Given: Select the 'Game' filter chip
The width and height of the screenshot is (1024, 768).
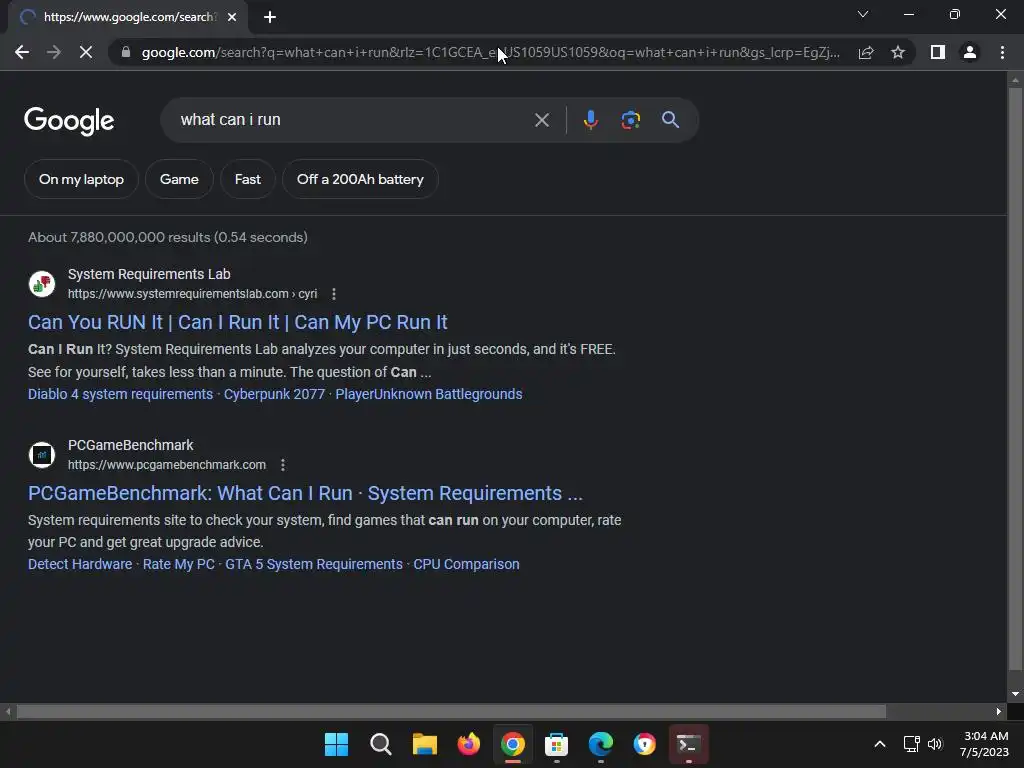Looking at the screenshot, I should (179, 179).
